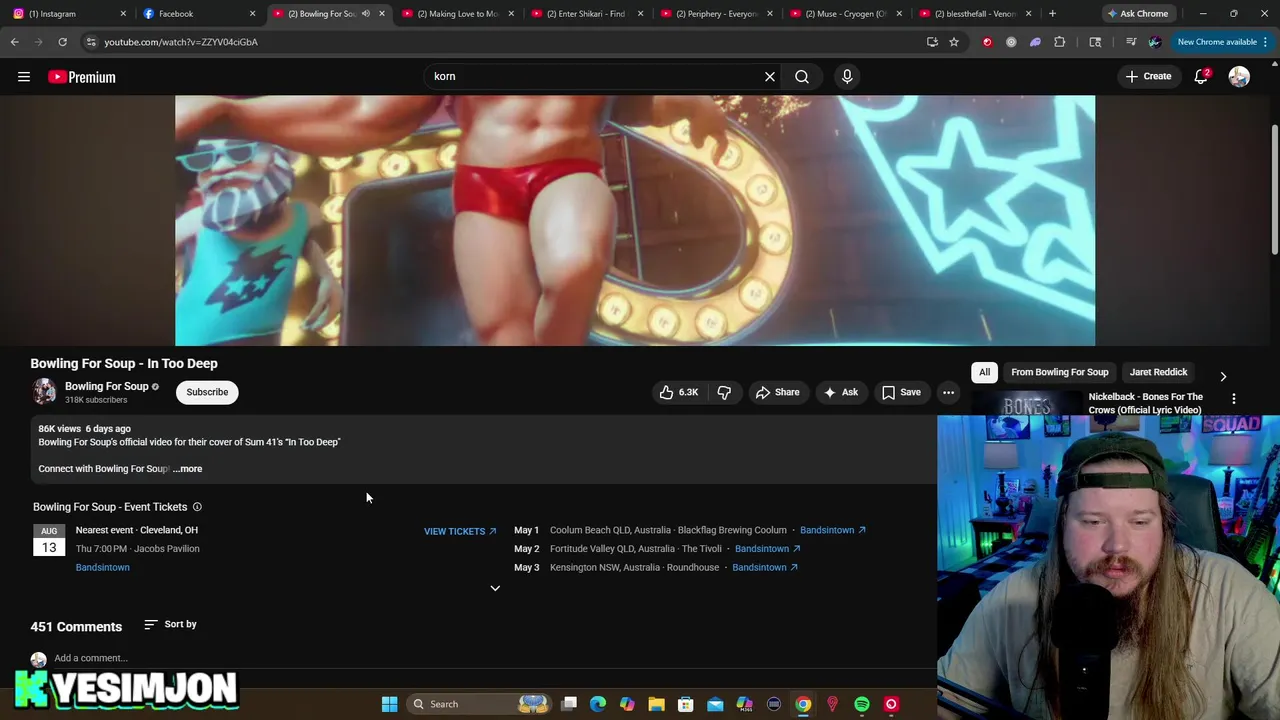Open the red circular extension icon
This screenshot has width=1280, height=720.
tap(987, 42)
